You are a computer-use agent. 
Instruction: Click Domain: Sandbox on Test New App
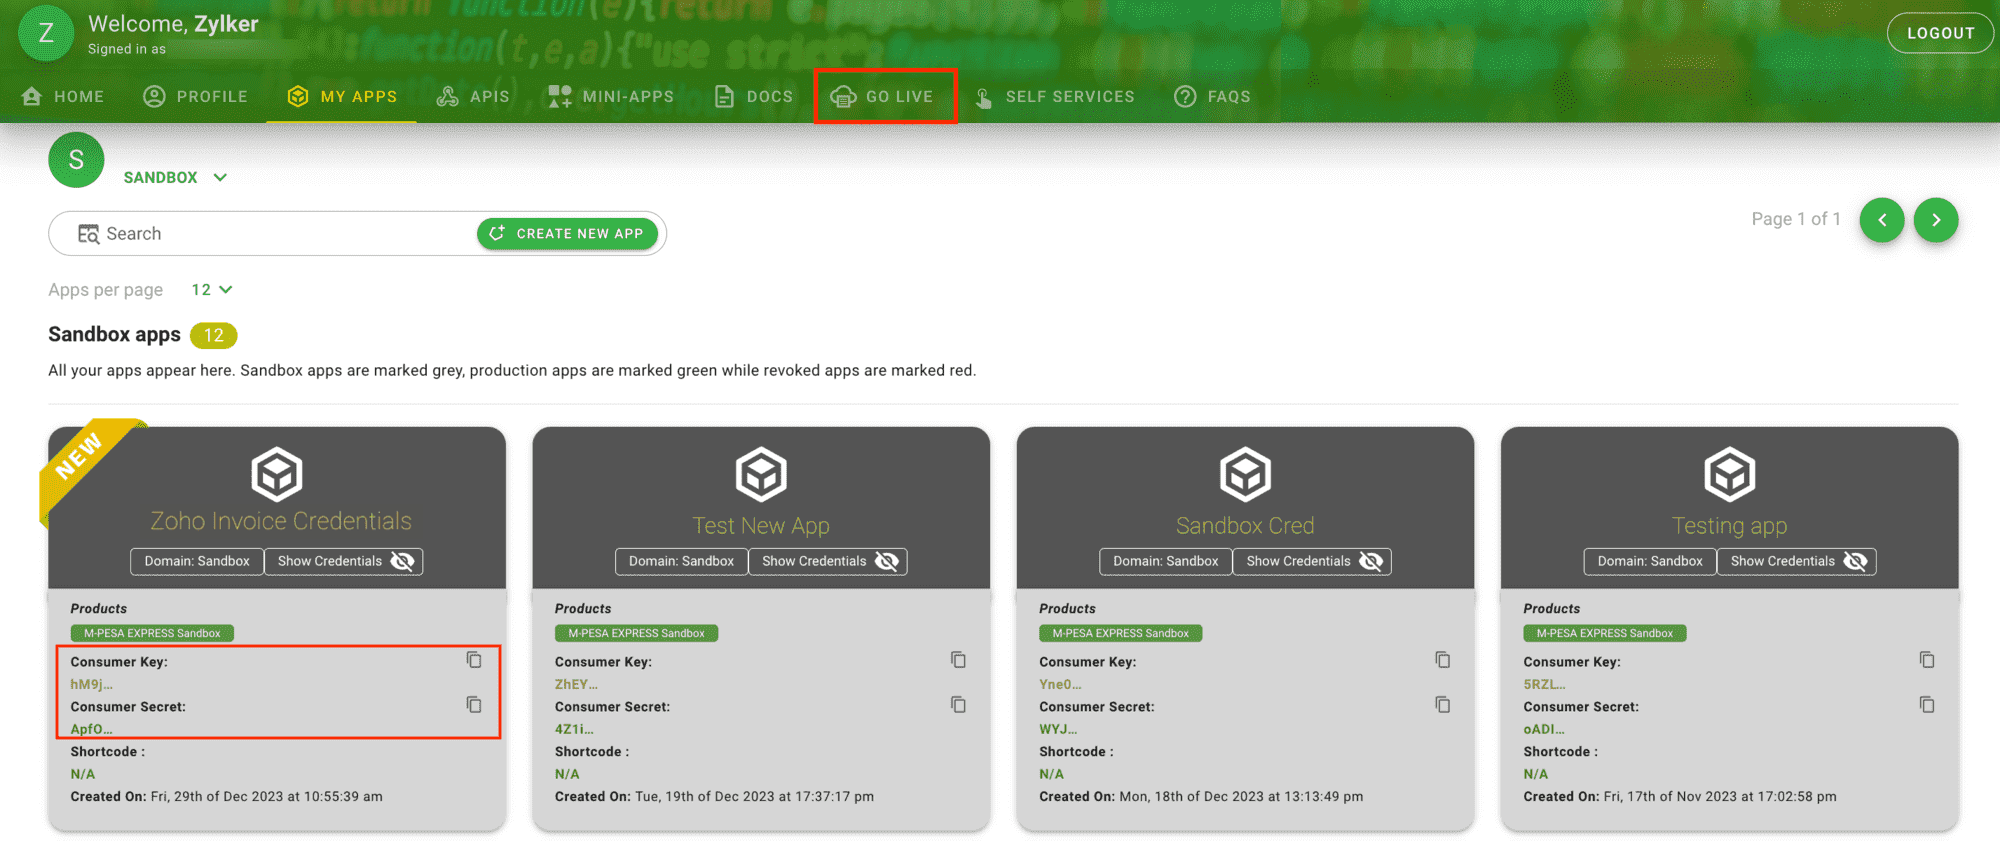pyautogui.click(x=681, y=561)
